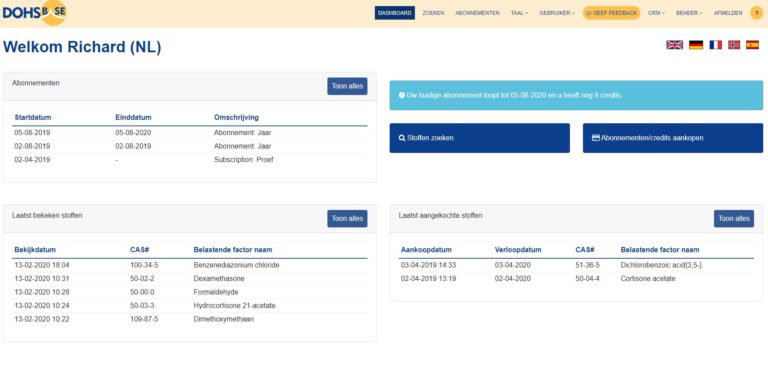This screenshot has height=372, width=768.
Task: Open the Dashboard menu item
Action: point(395,13)
